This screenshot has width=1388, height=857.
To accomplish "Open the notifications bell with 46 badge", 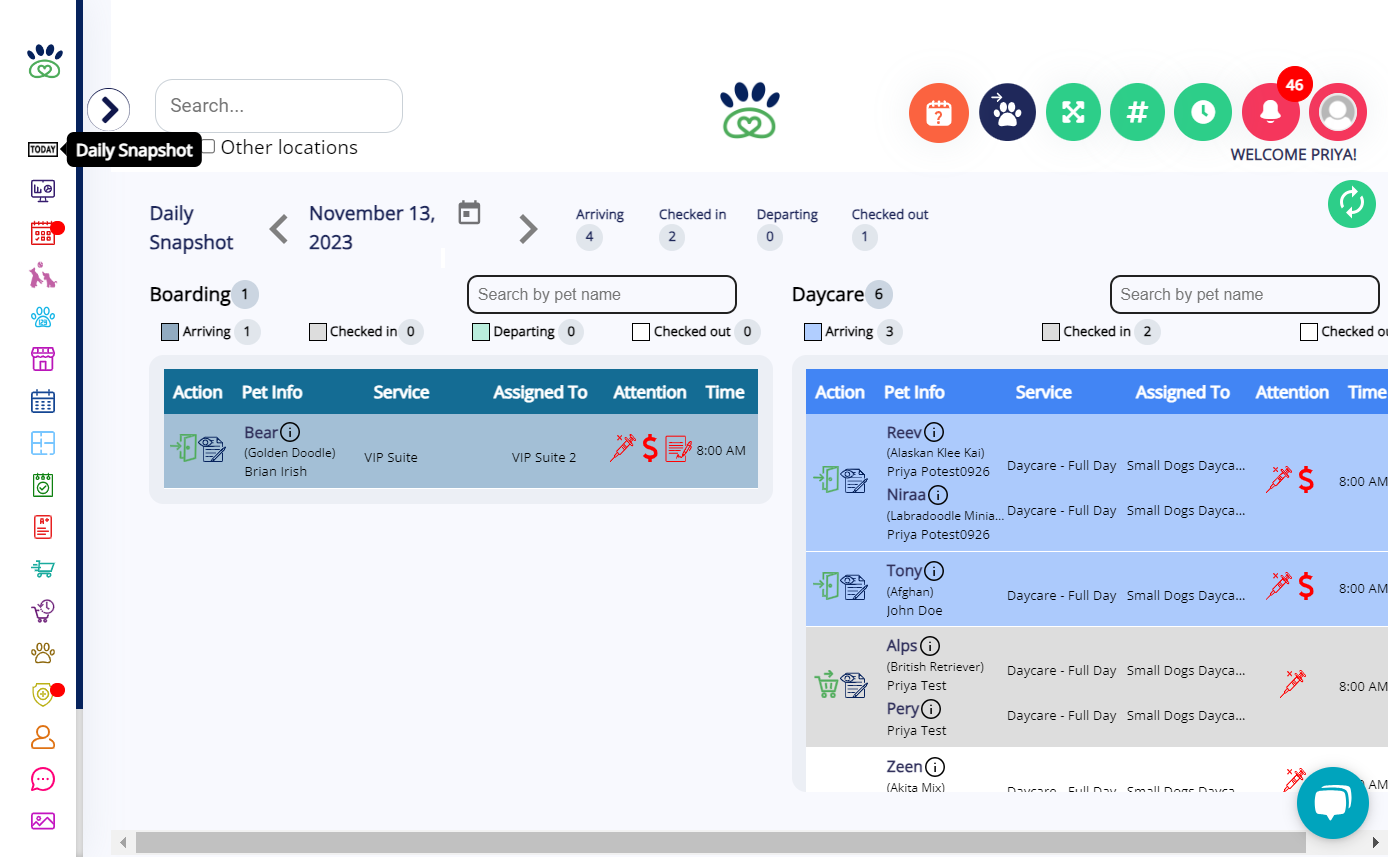I will [1271, 112].
